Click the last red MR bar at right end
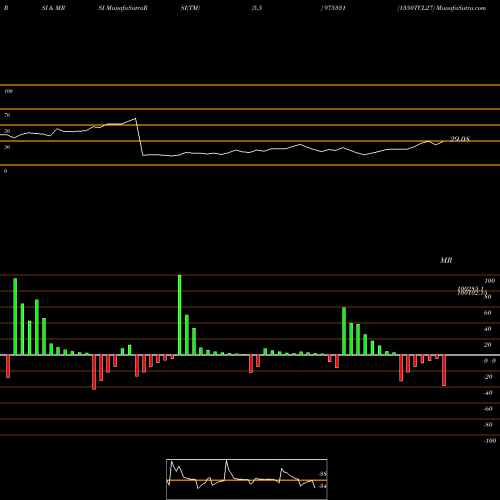Screen dimensions: 500x500 pos(444,370)
